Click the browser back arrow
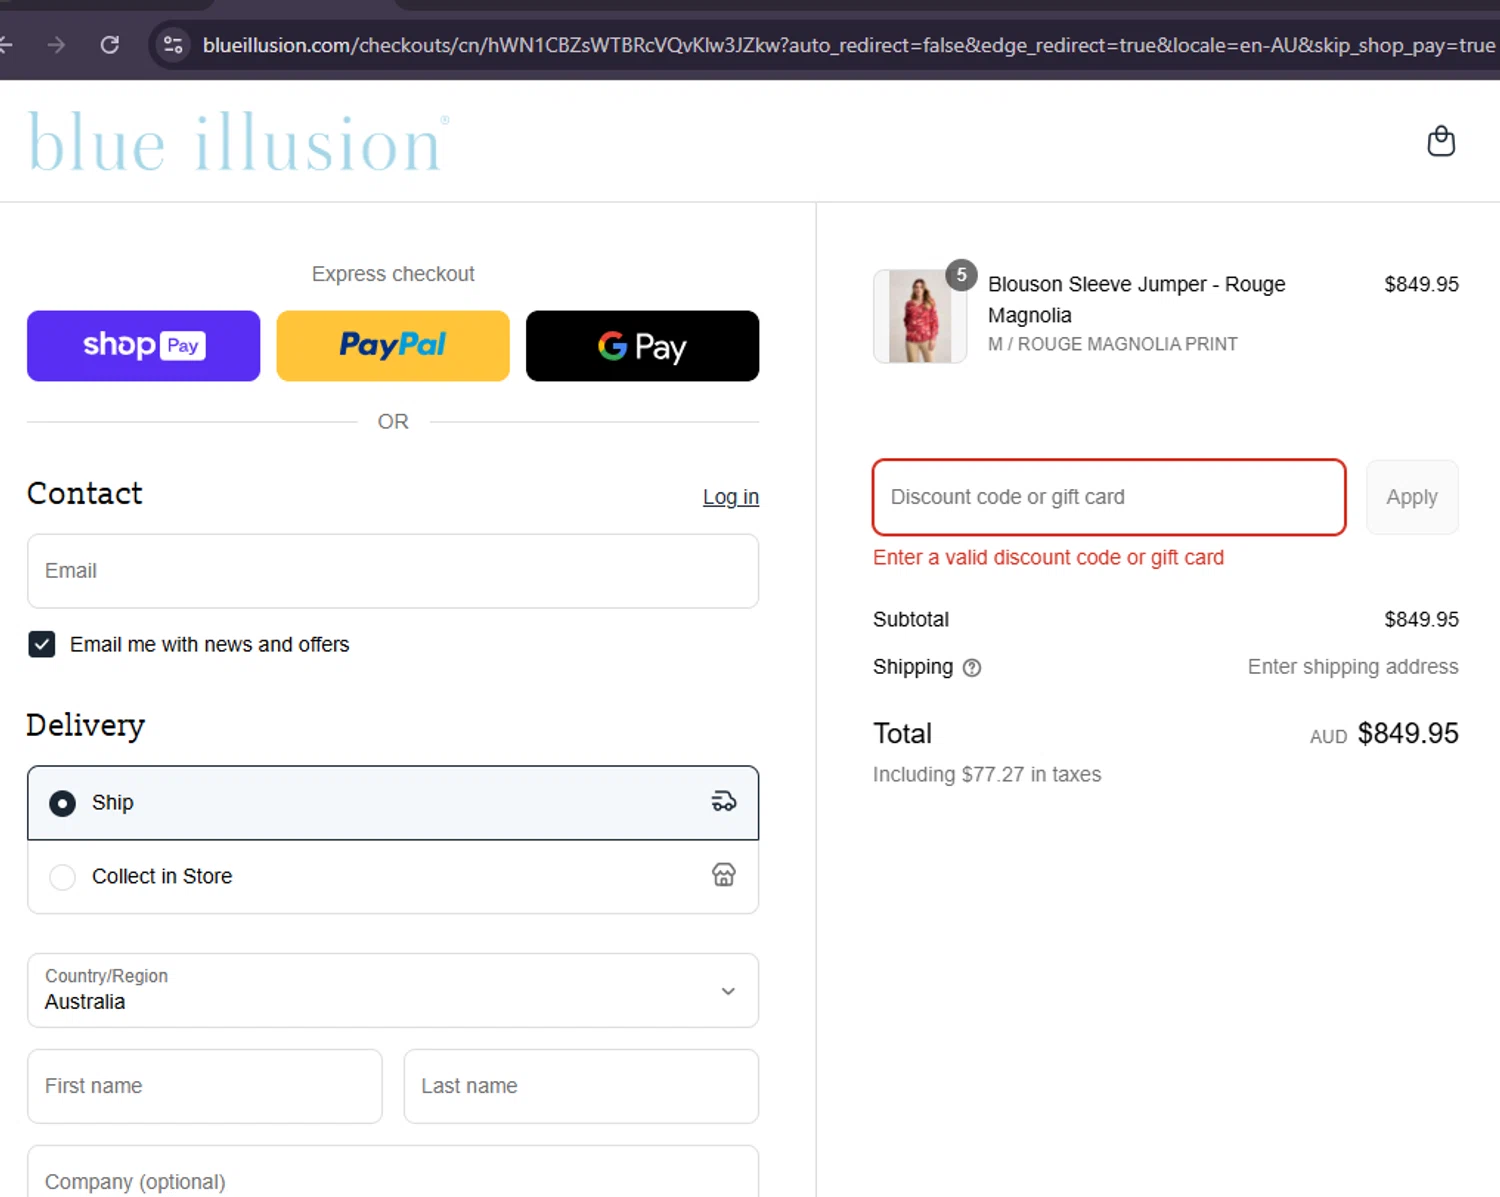The height and width of the screenshot is (1197, 1500). point(5,45)
